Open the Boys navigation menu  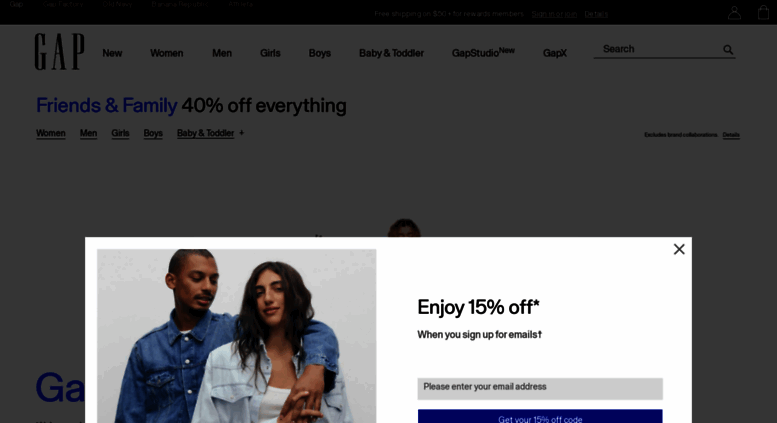[x=320, y=53]
